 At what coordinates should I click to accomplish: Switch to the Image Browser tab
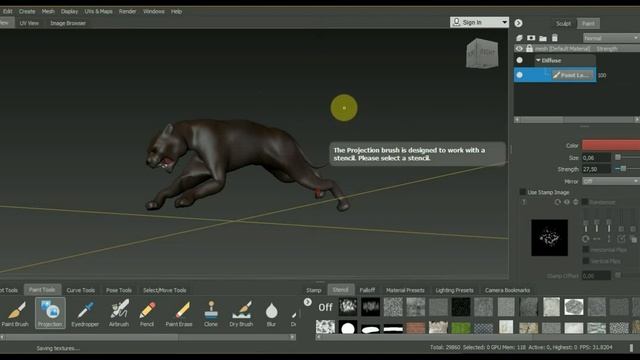pyautogui.click(x=68, y=23)
